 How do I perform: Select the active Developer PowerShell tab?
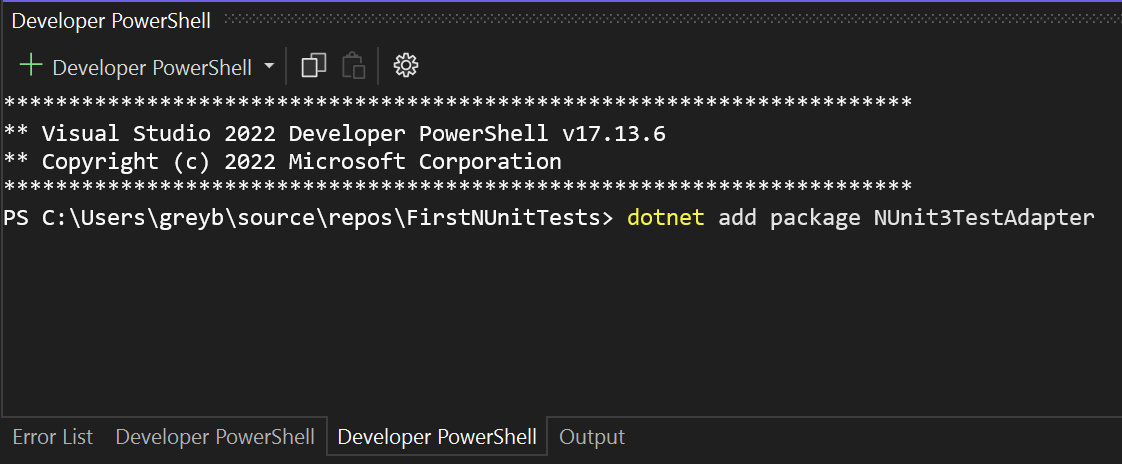[437, 437]
